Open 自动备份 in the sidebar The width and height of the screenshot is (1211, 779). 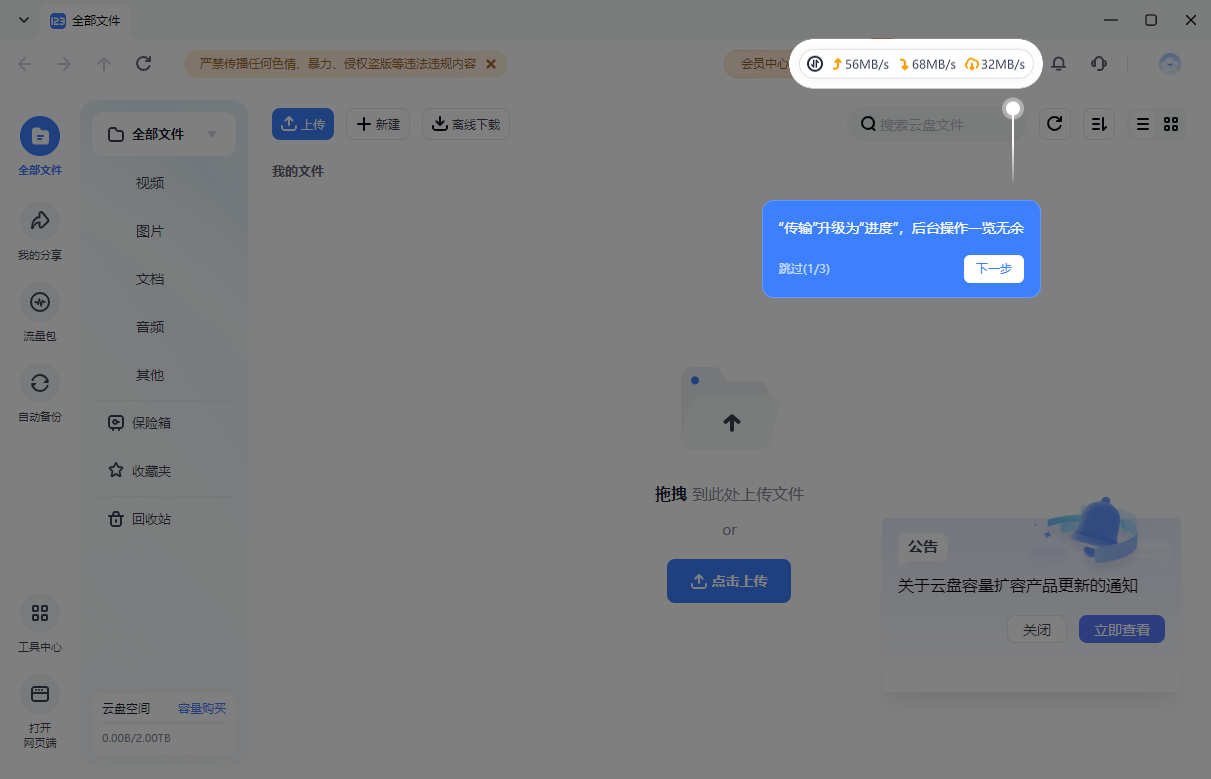(x=40, y=383)
